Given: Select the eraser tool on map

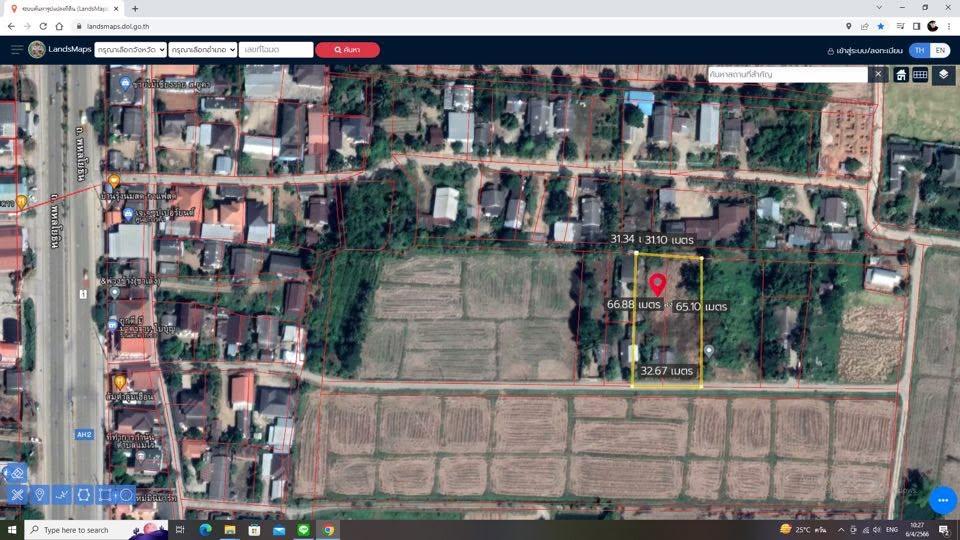Looking at the screenshot, I should [x=17, y=473].
